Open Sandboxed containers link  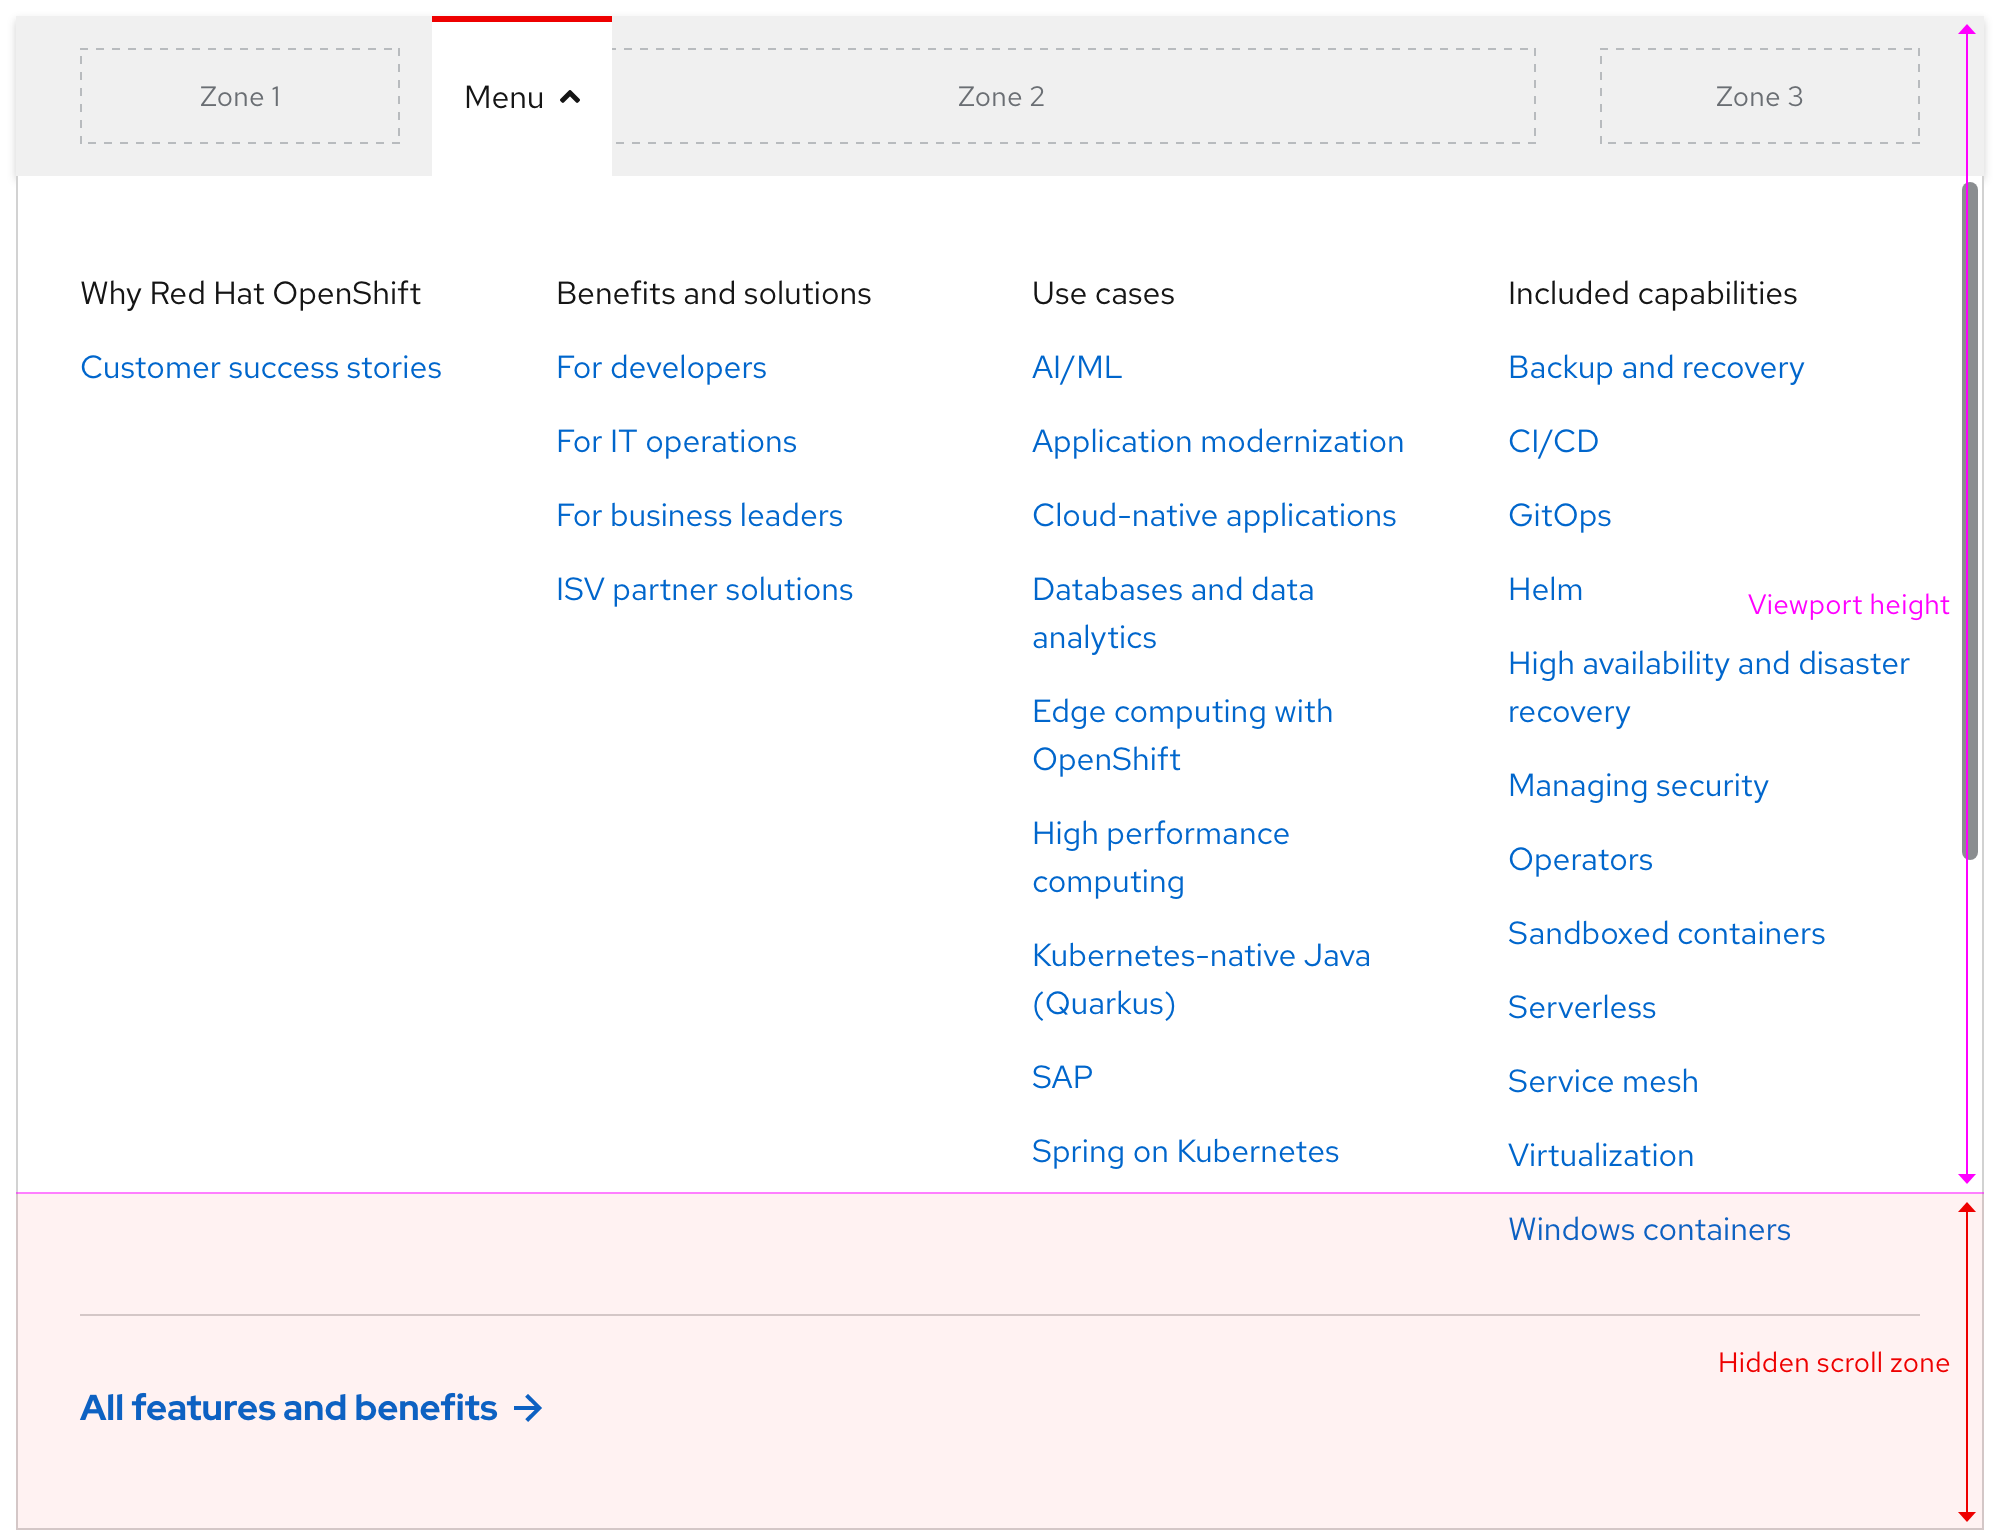[1666, 933]
